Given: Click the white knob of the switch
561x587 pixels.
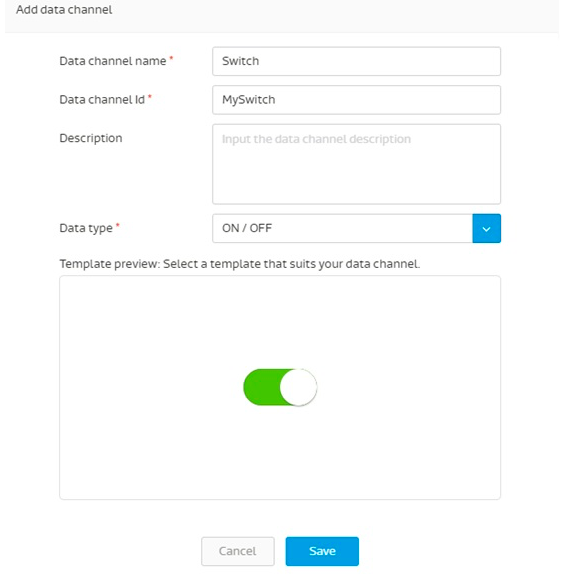Looking at the screenshot, I should tap(298, 387).
